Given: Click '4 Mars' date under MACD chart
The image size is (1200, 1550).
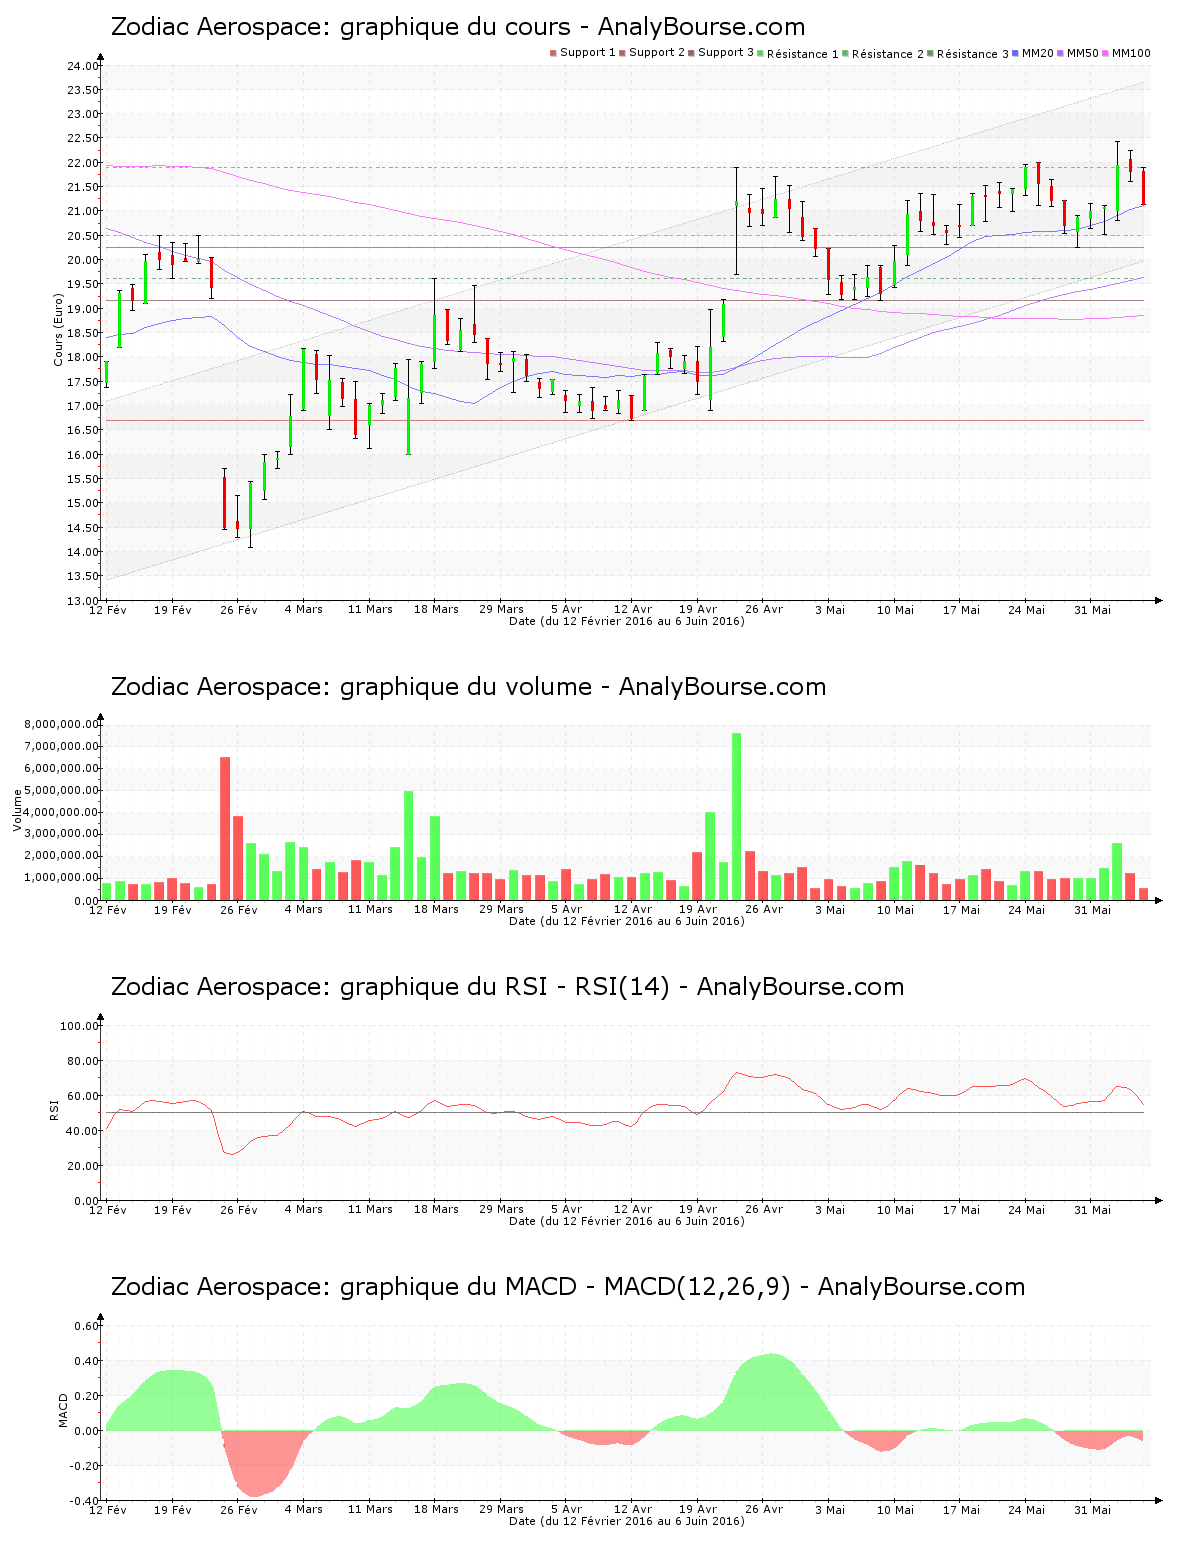Looking at the screenshot, I should coord(304,1510).
